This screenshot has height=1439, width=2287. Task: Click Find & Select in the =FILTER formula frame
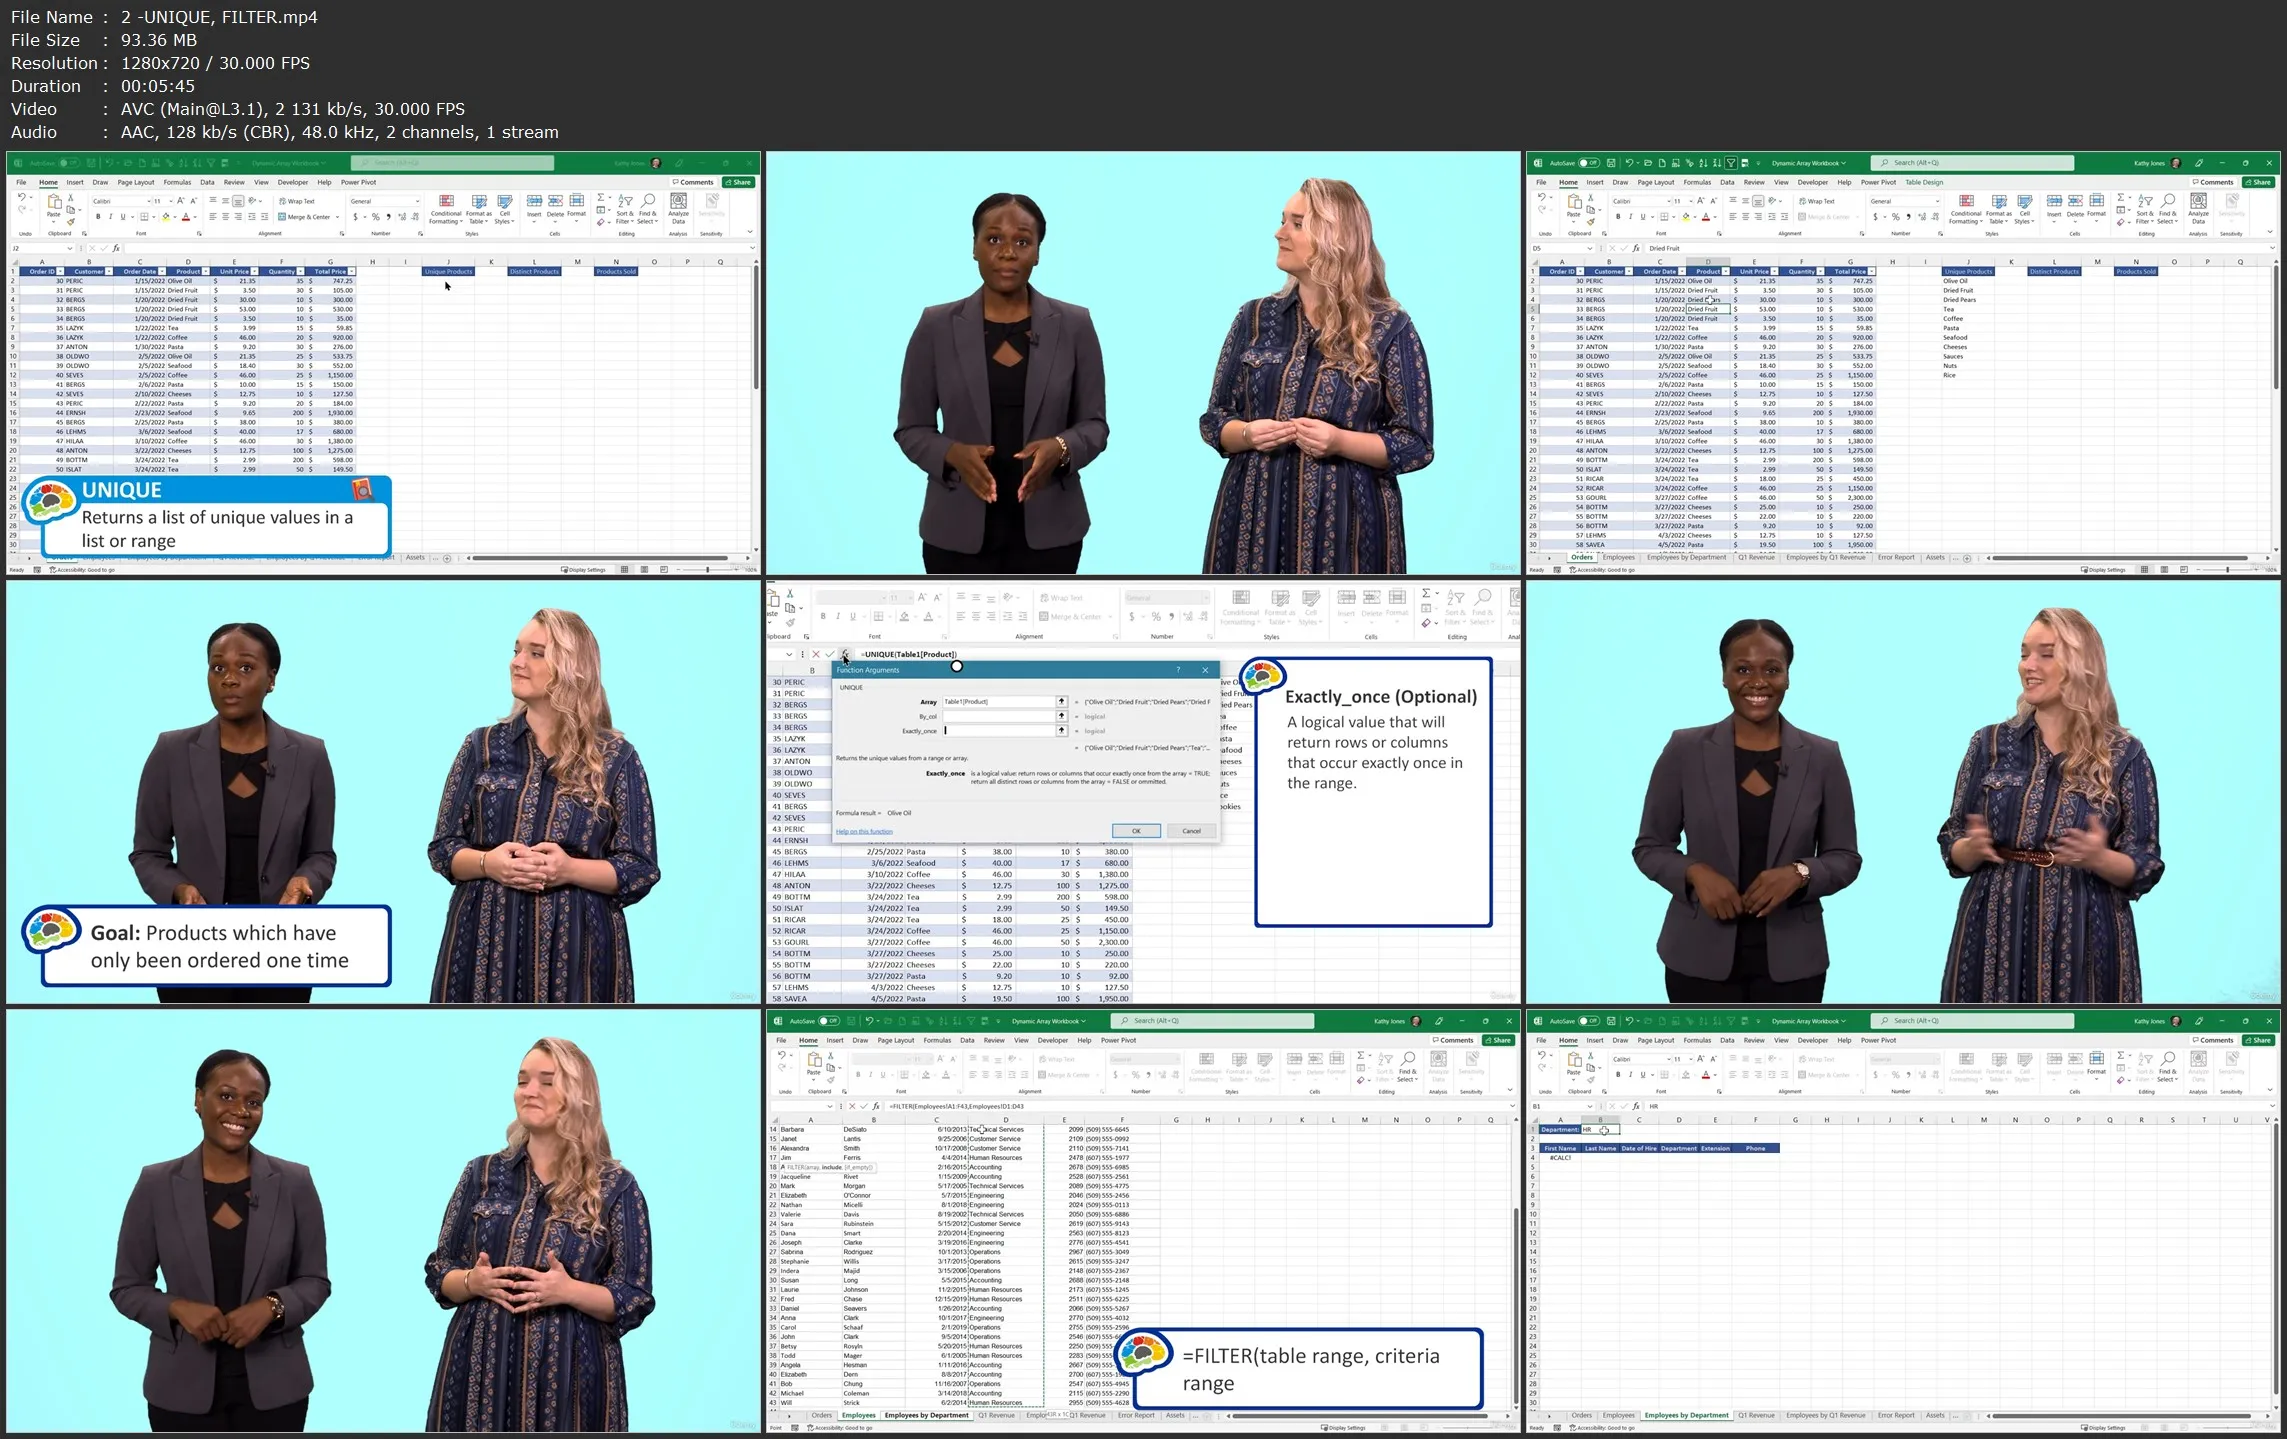(1407, 1067)
